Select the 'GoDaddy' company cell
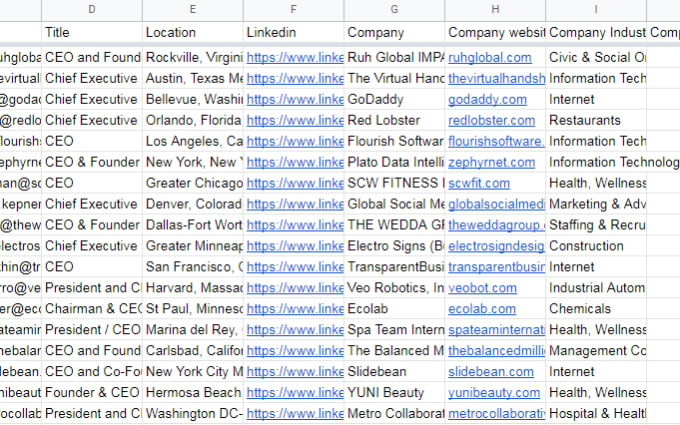 395,100
